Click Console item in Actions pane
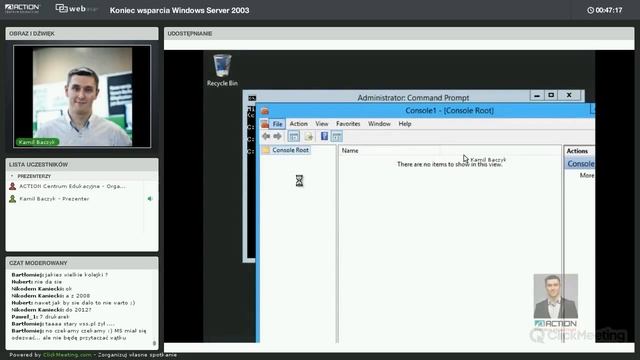Screen dimensions: 640x360 click(x=580, y=164)
